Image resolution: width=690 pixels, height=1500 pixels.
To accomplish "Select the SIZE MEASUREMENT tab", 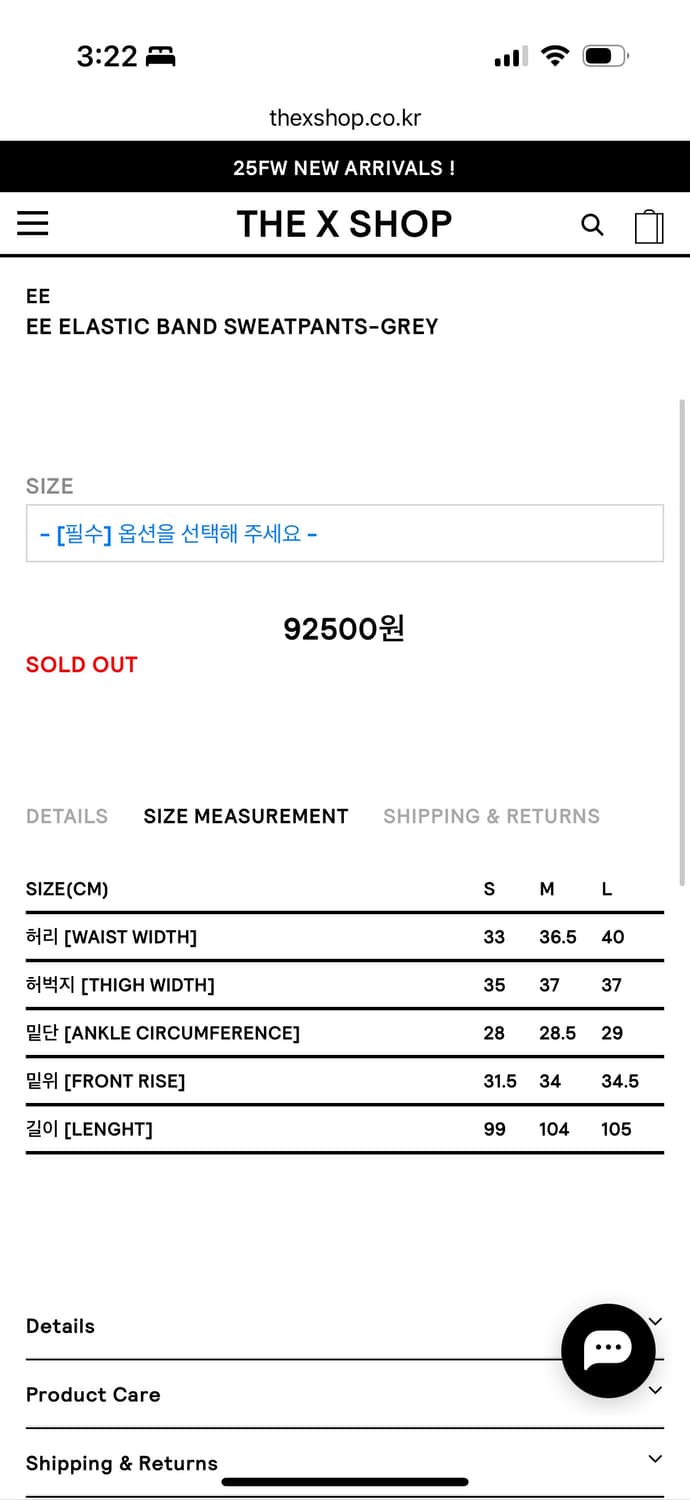I will 246,816.
